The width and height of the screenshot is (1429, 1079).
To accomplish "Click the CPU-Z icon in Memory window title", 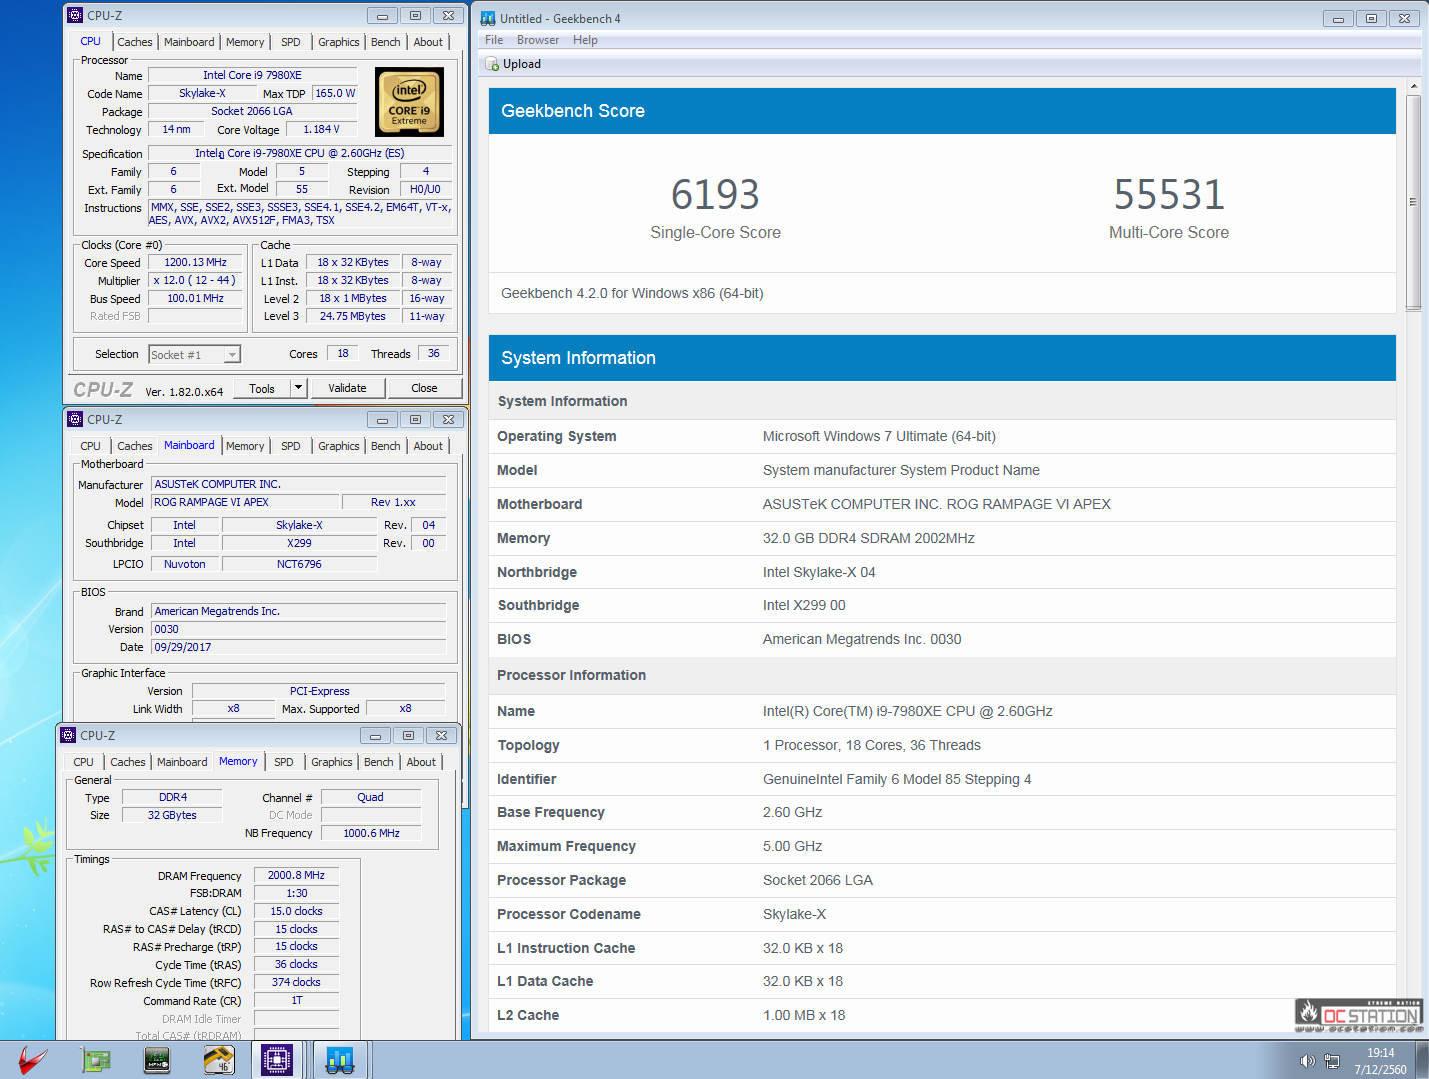I will coord(69,735).
